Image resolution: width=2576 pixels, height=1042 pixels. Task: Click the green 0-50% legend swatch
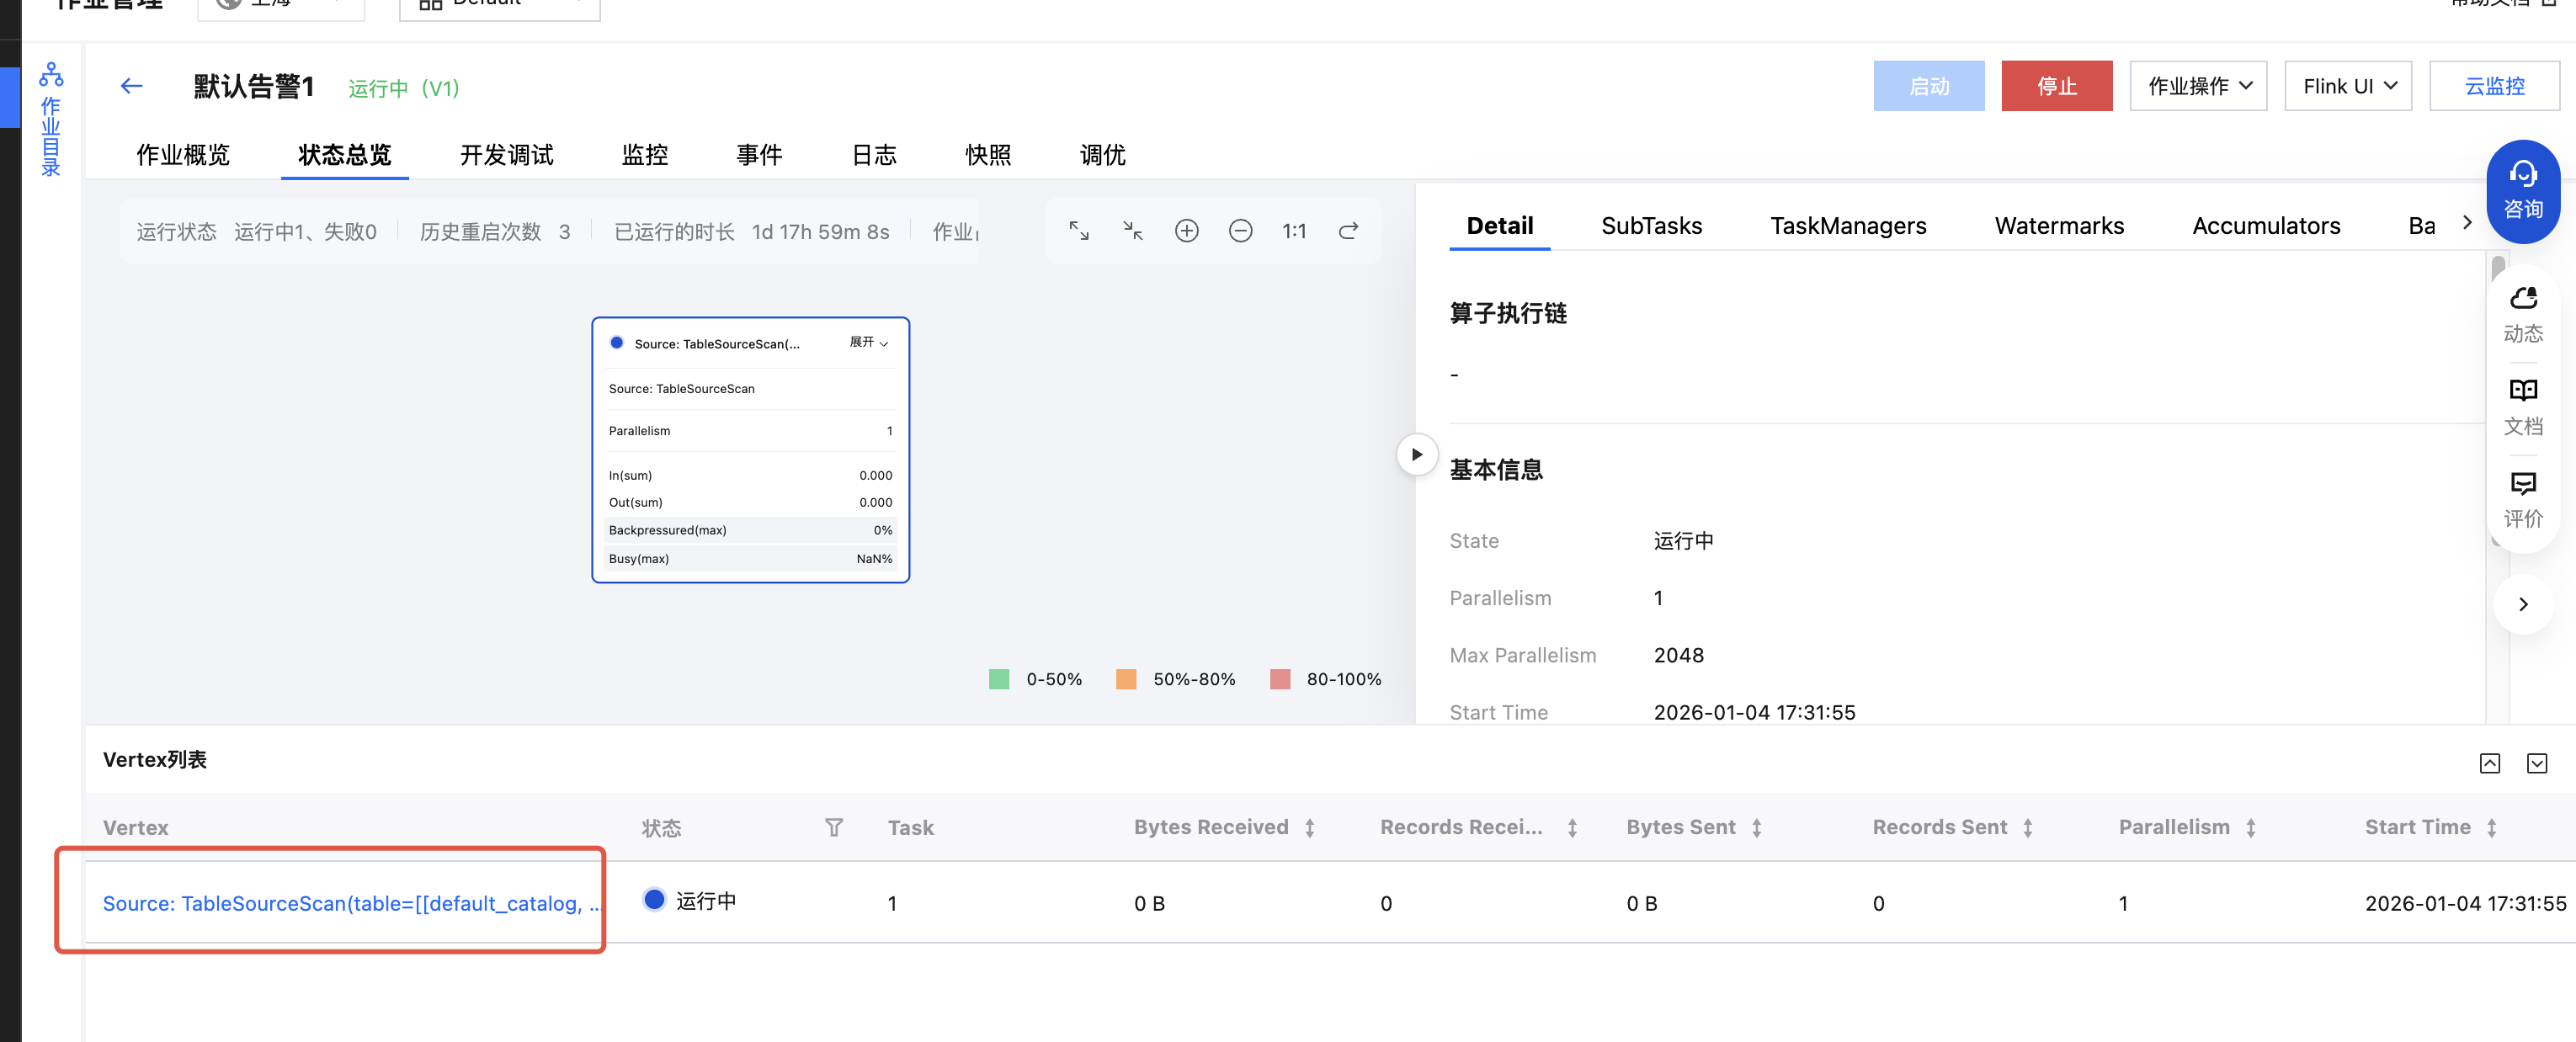click(x=998, y=679)
